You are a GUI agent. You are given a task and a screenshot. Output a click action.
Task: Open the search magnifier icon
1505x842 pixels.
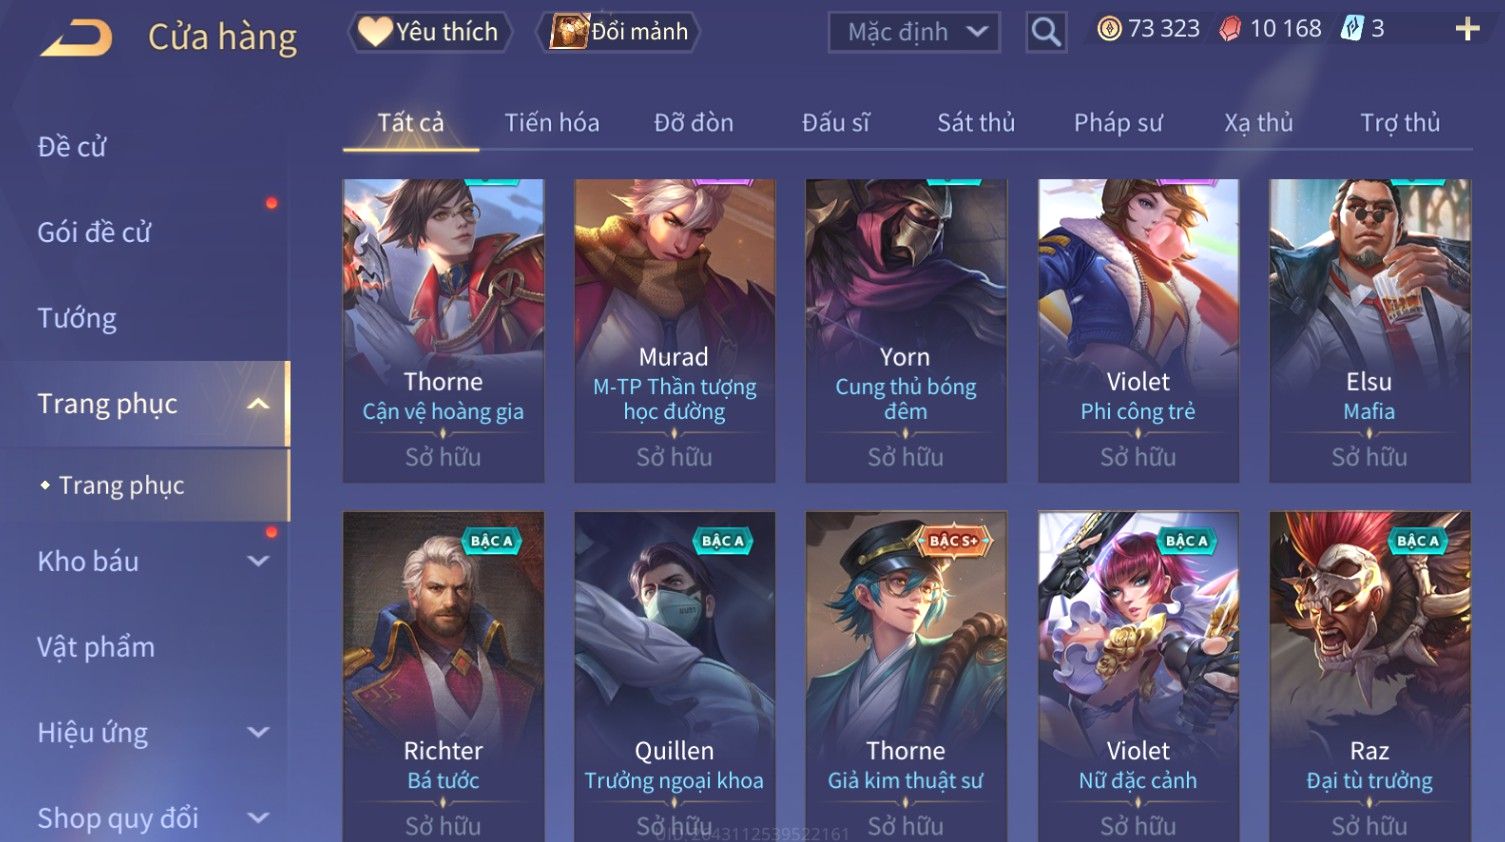coord(1046,32)
